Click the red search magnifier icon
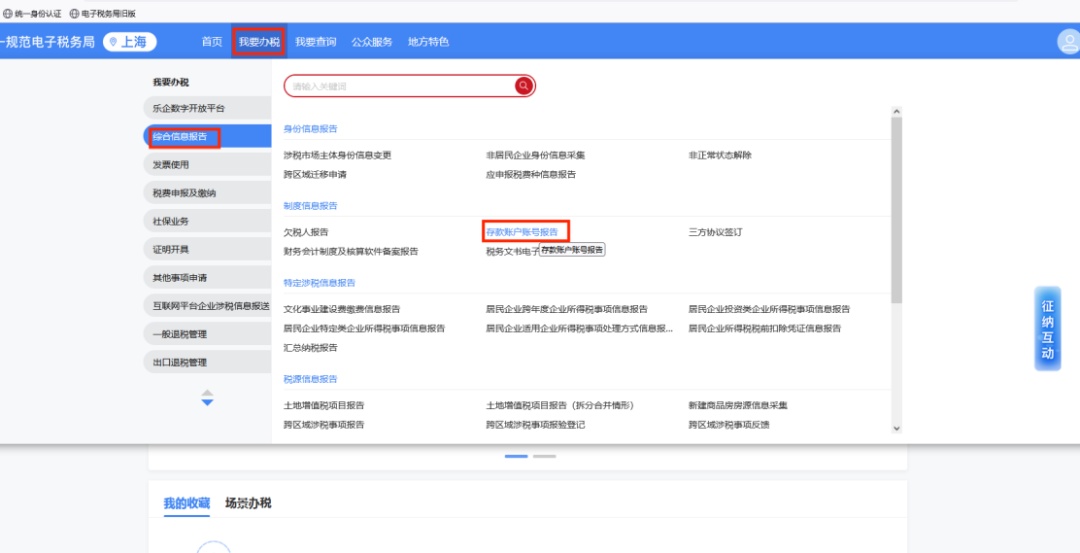This screenshot has height=553, width=1080. click(x=523, y=86)
